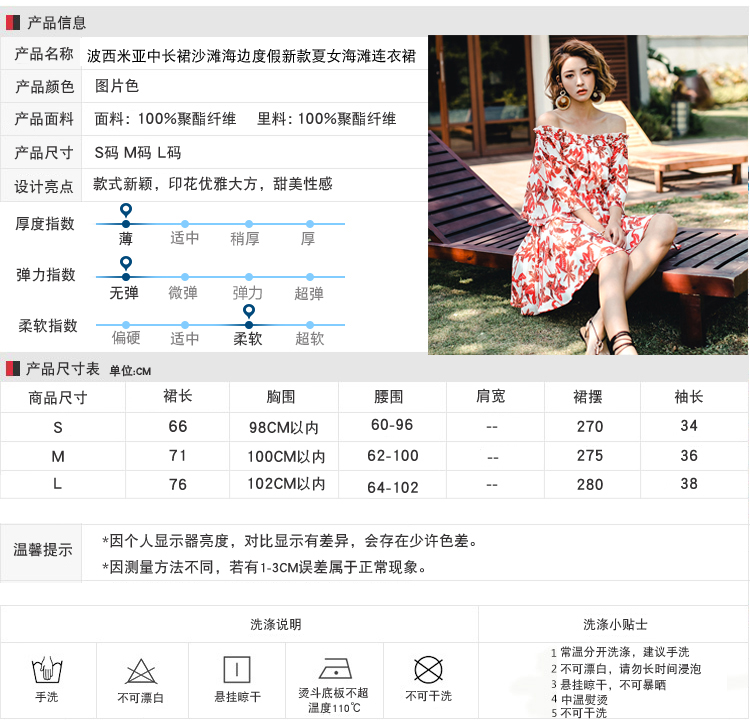Click the hand wash icon

click(x=47, y=669)
